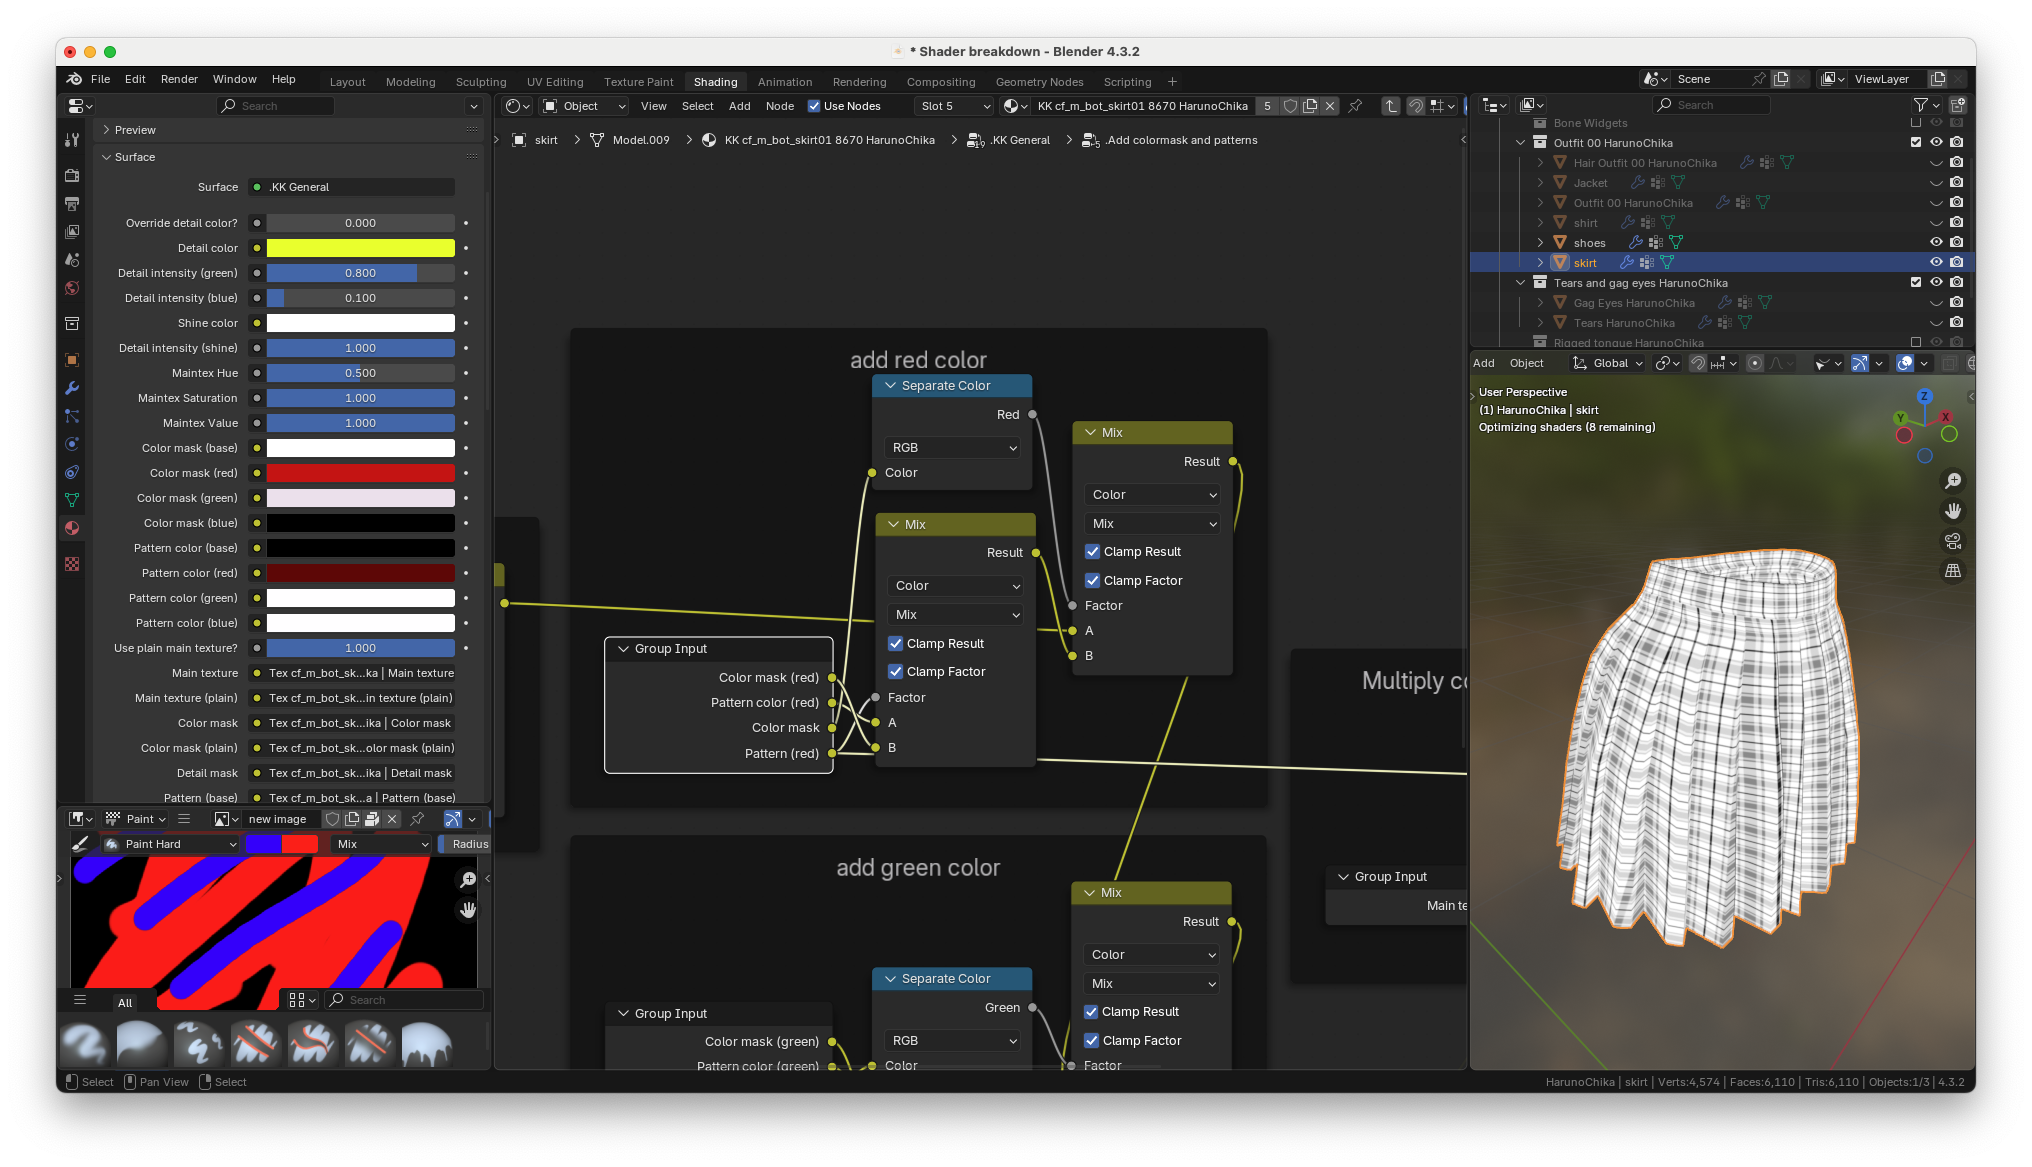Switch orthographic perspective grid icon

pyautogui.click(x=1952, y=571)
